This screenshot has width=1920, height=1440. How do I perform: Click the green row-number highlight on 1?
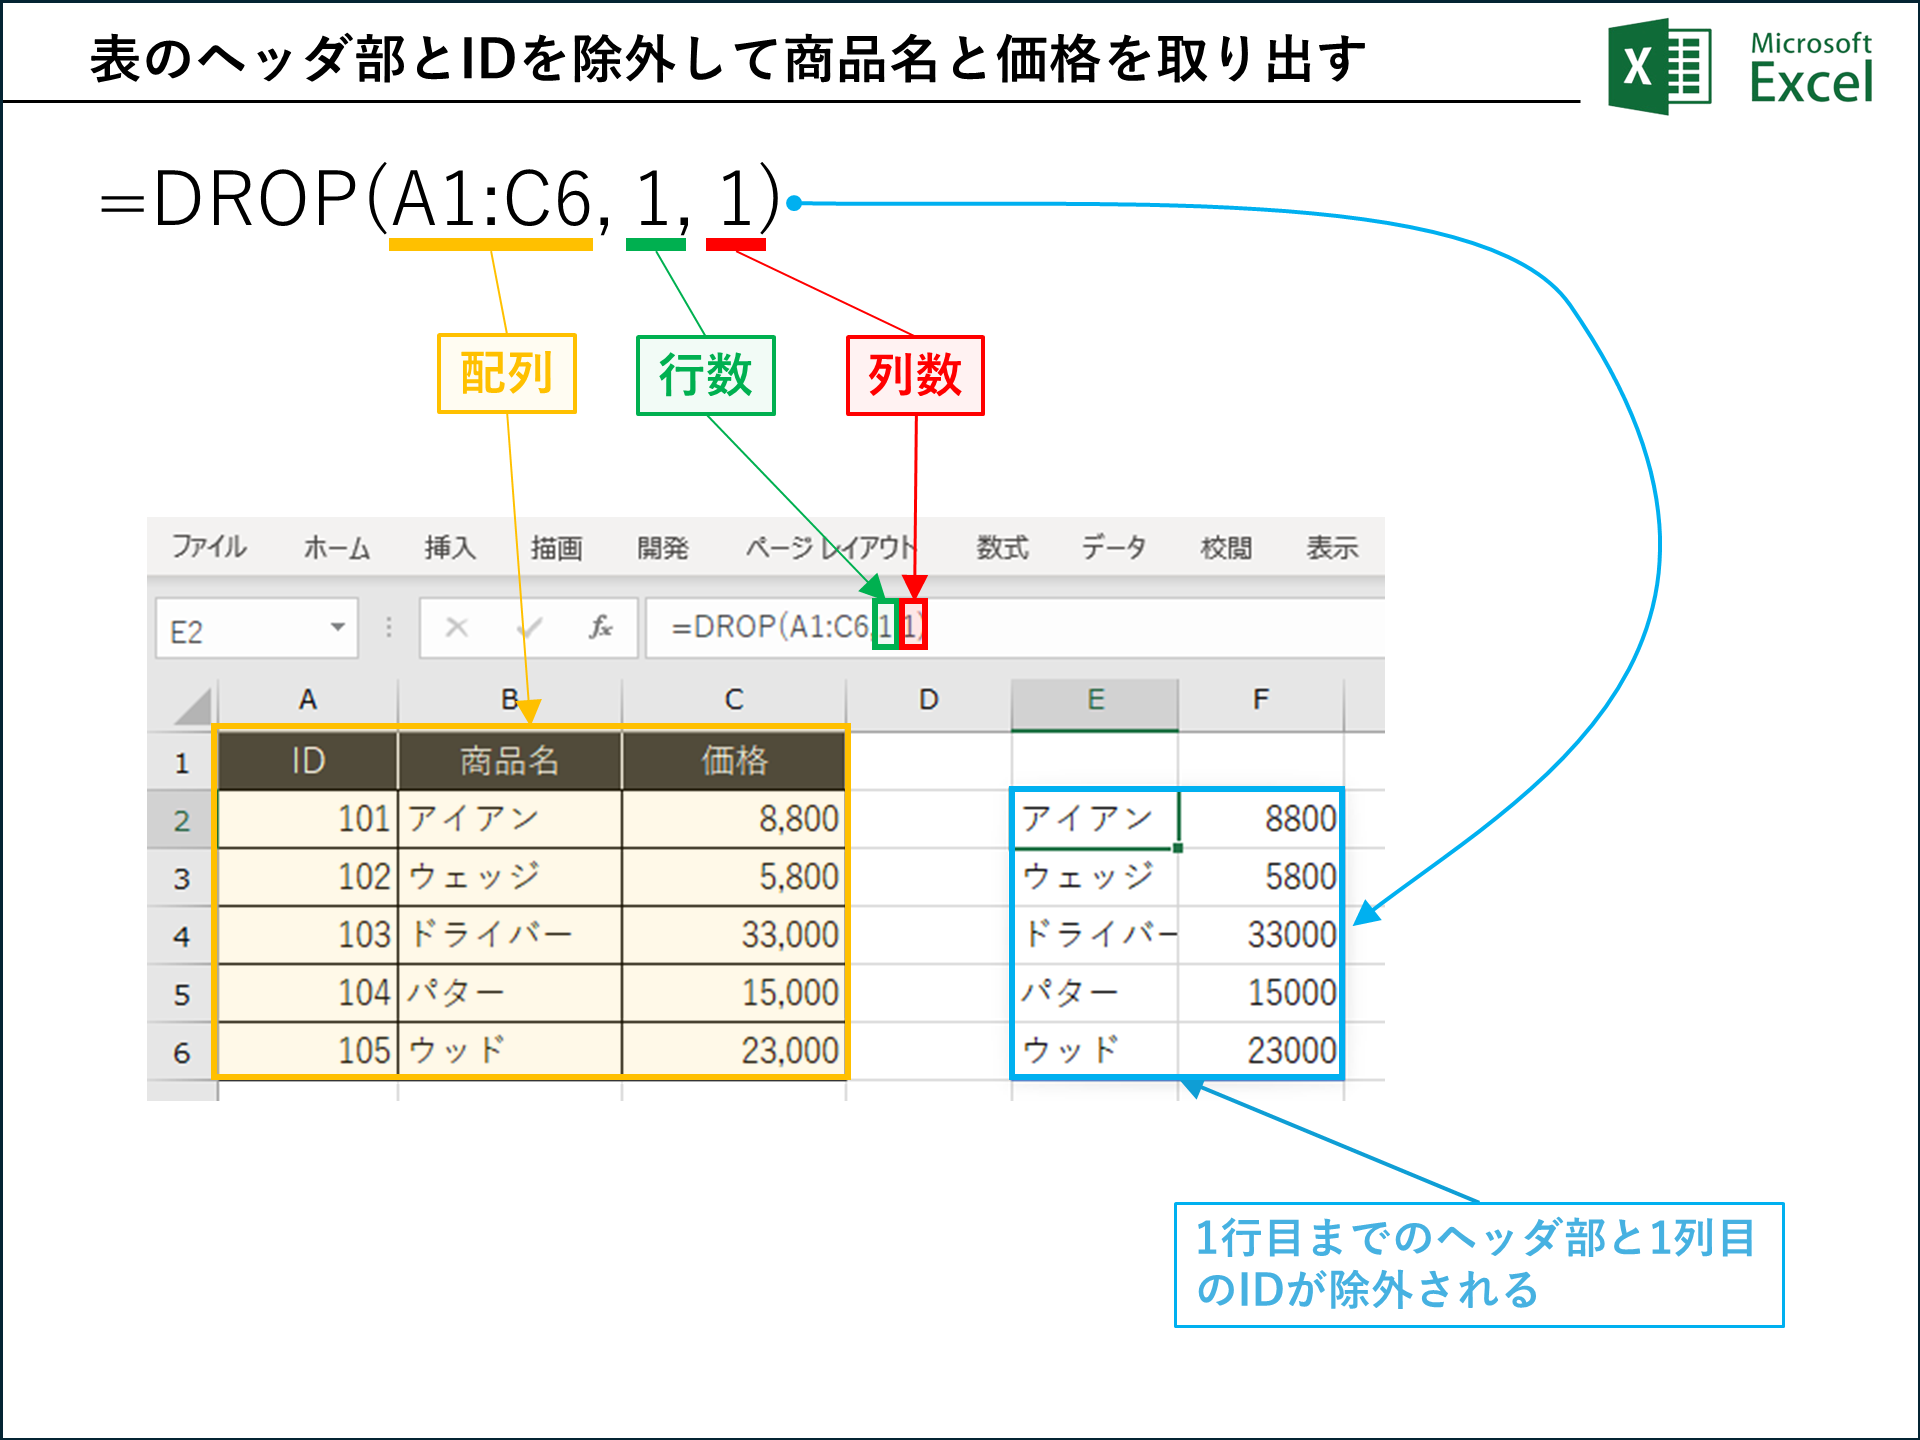[x=884, y=625]
